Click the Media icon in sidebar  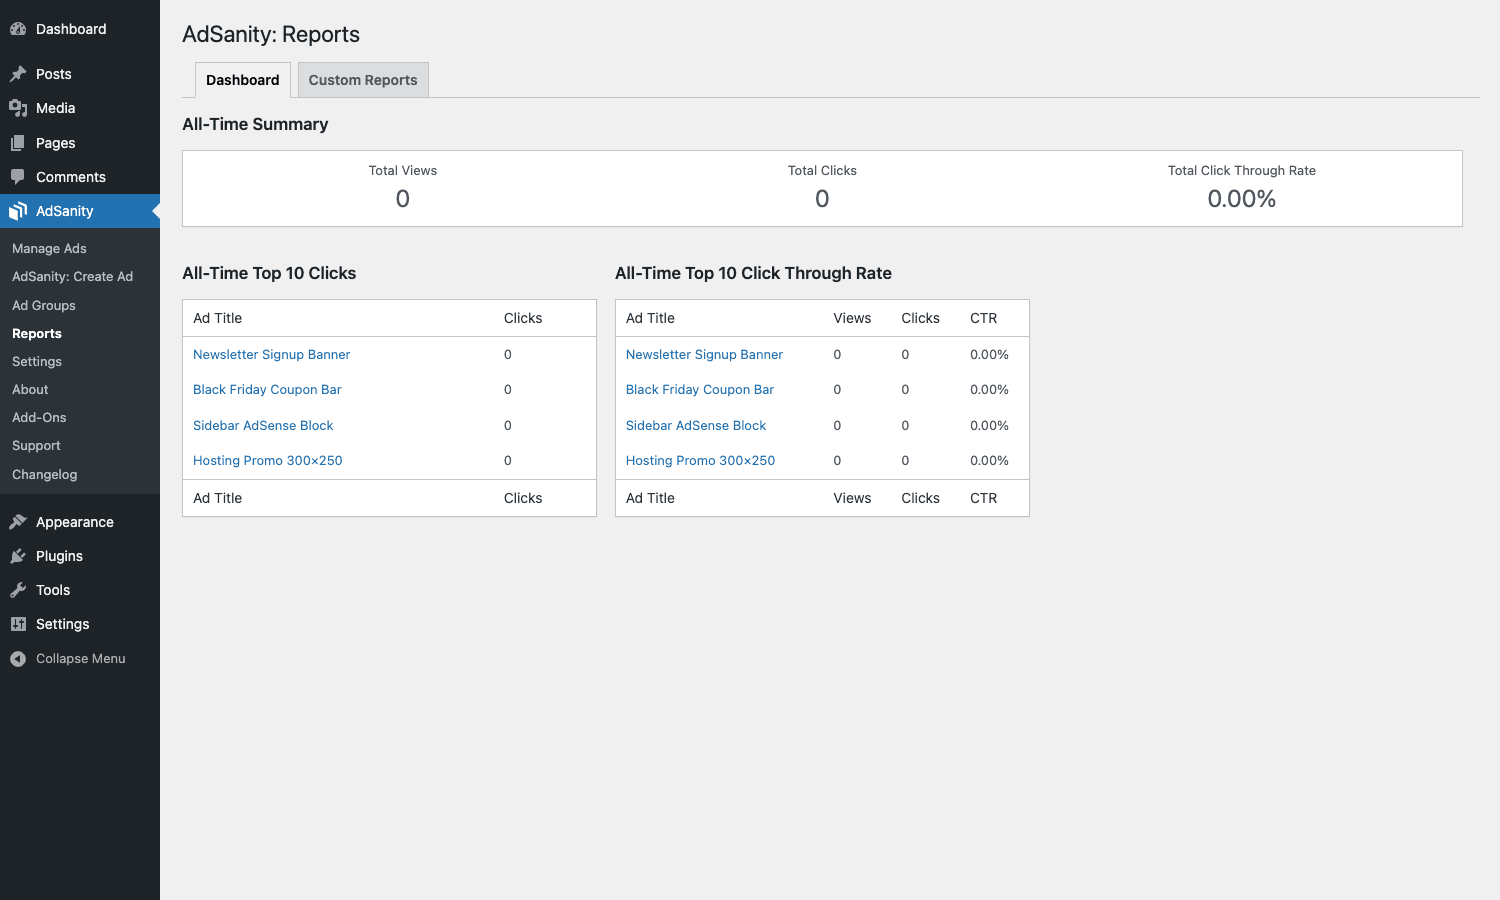coord(18,108)
